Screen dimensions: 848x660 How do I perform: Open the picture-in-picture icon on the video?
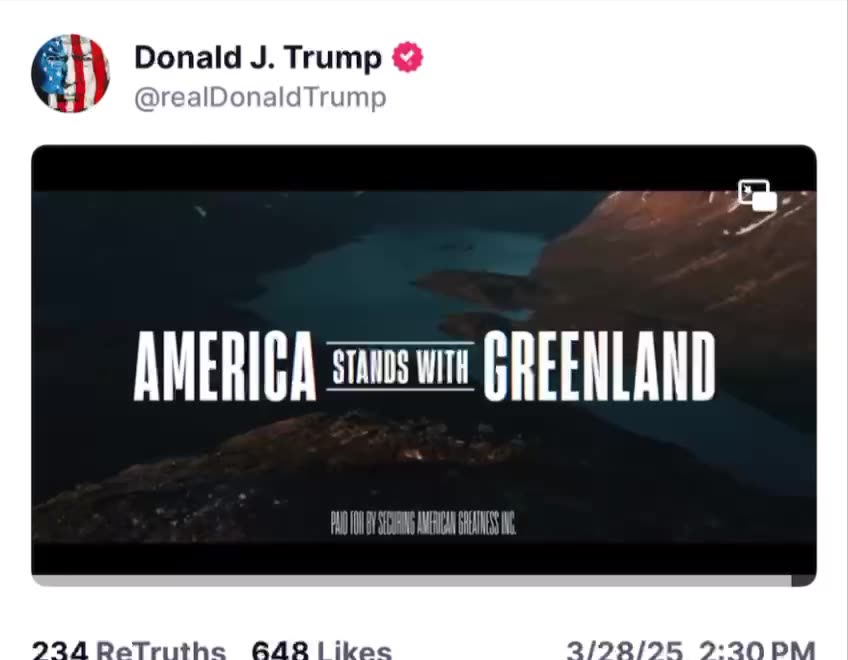point(757,195)
